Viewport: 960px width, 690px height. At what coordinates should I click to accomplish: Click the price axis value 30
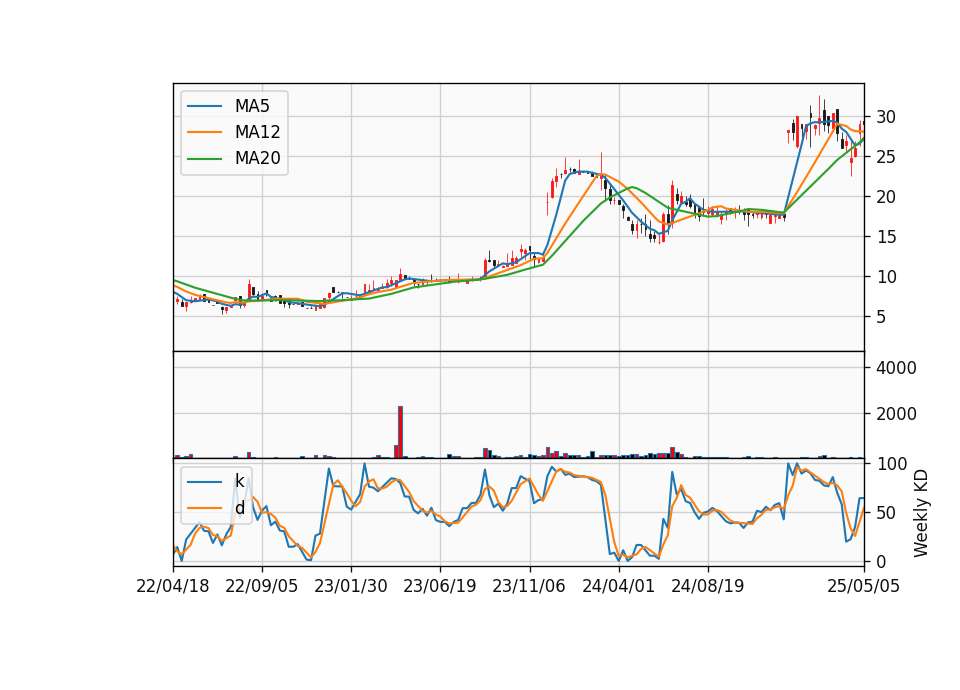point(886,117)
